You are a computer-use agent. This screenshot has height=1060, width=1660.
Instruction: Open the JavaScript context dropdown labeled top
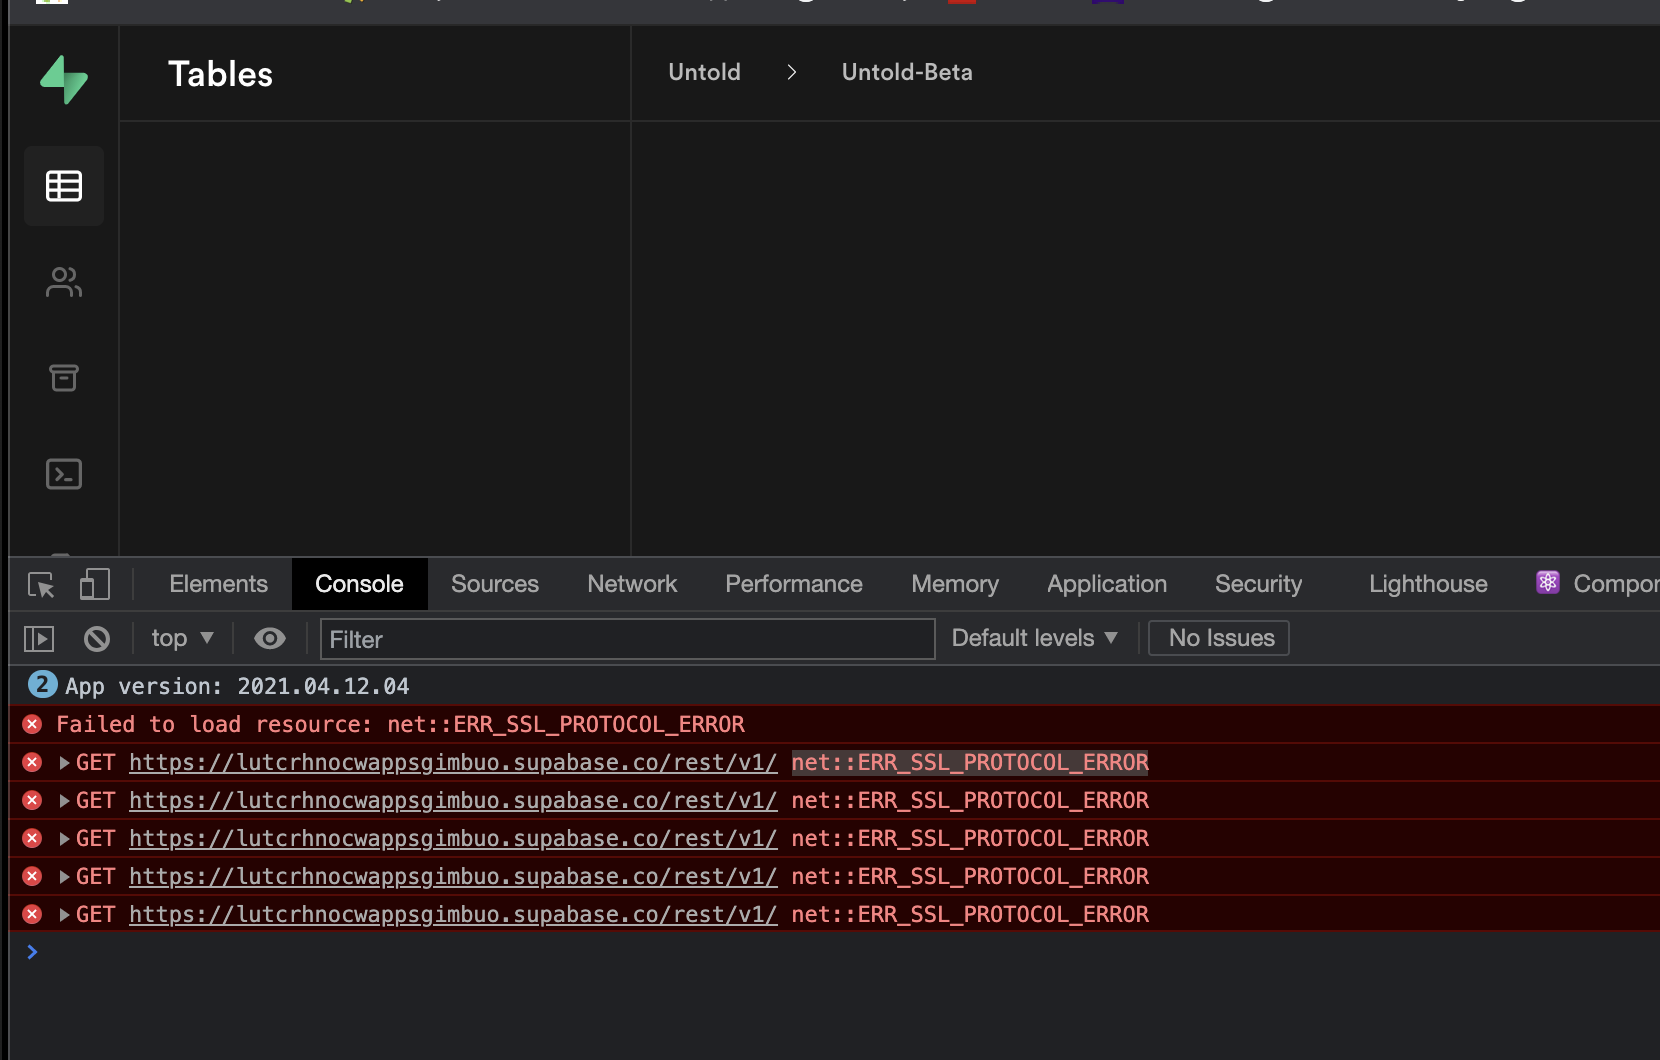pyautogui.click(x=181, y=638)
